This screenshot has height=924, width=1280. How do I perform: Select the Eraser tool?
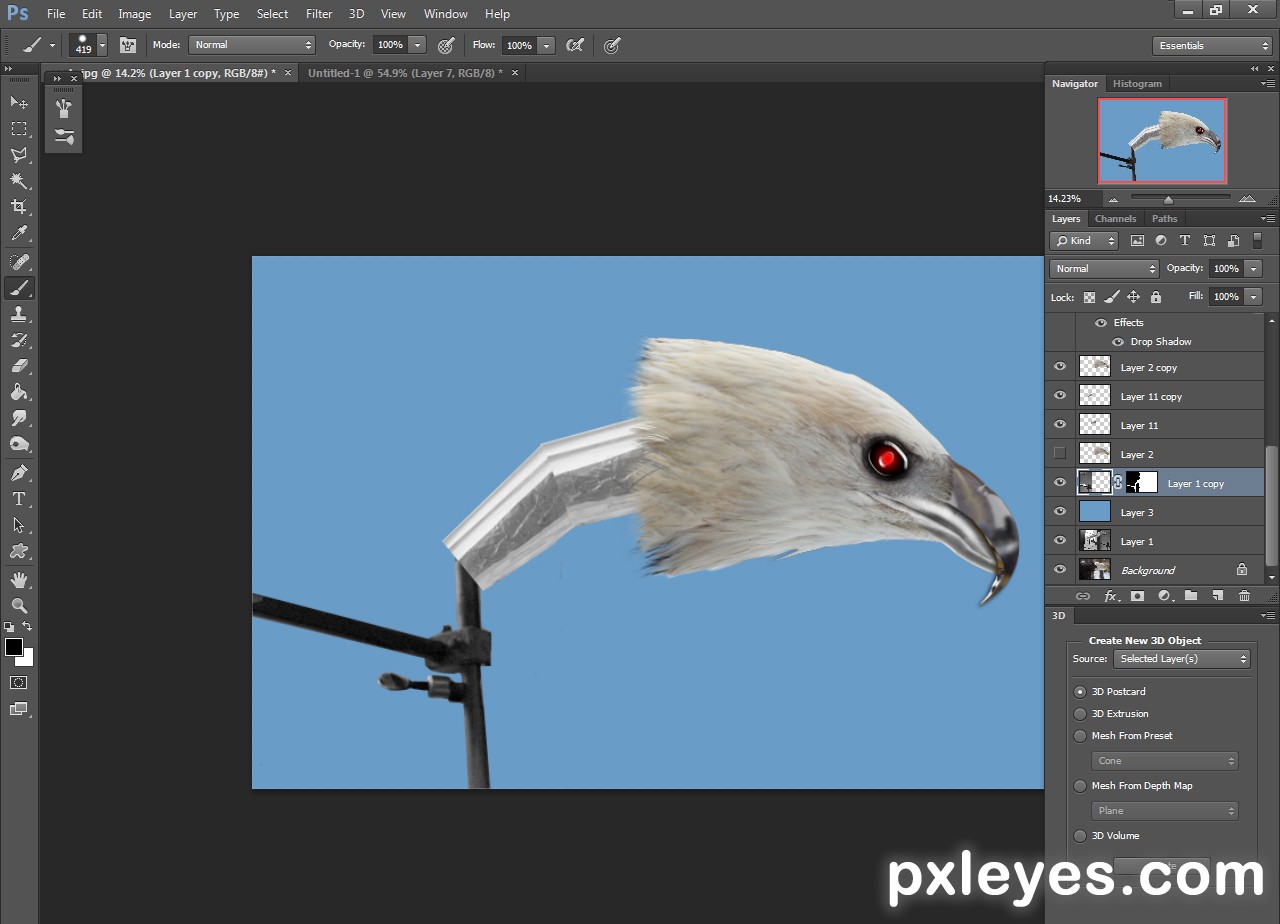coord(19,366)
